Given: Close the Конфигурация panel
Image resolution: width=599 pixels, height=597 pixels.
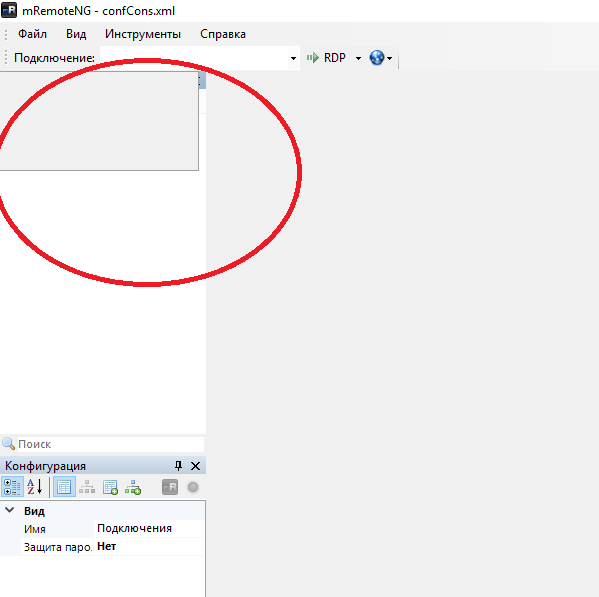Looking at the screenshot, I should click(195, 466).
